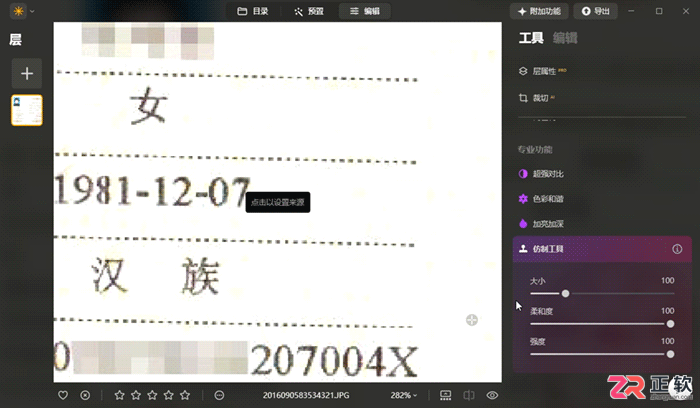
Task: Open 附加功能 extras
Action: coord(539,11)
